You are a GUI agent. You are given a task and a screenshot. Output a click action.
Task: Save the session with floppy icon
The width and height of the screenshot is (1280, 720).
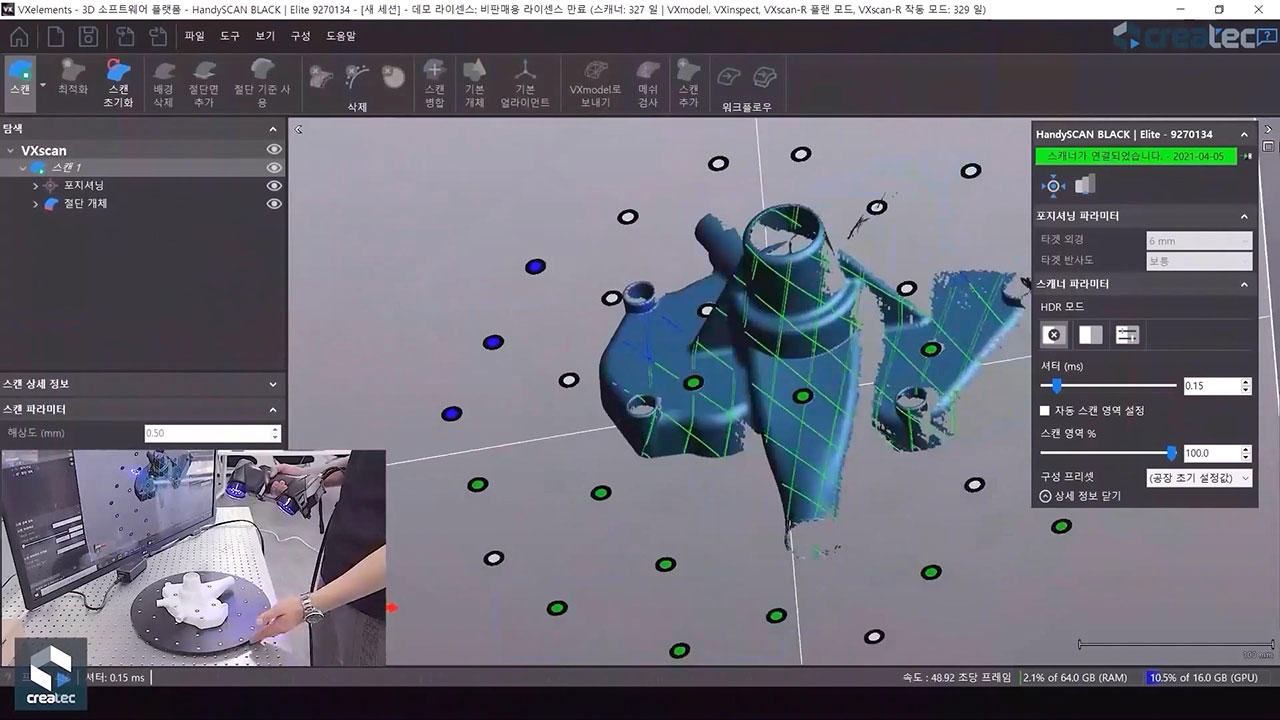click(x=88, y=36)
